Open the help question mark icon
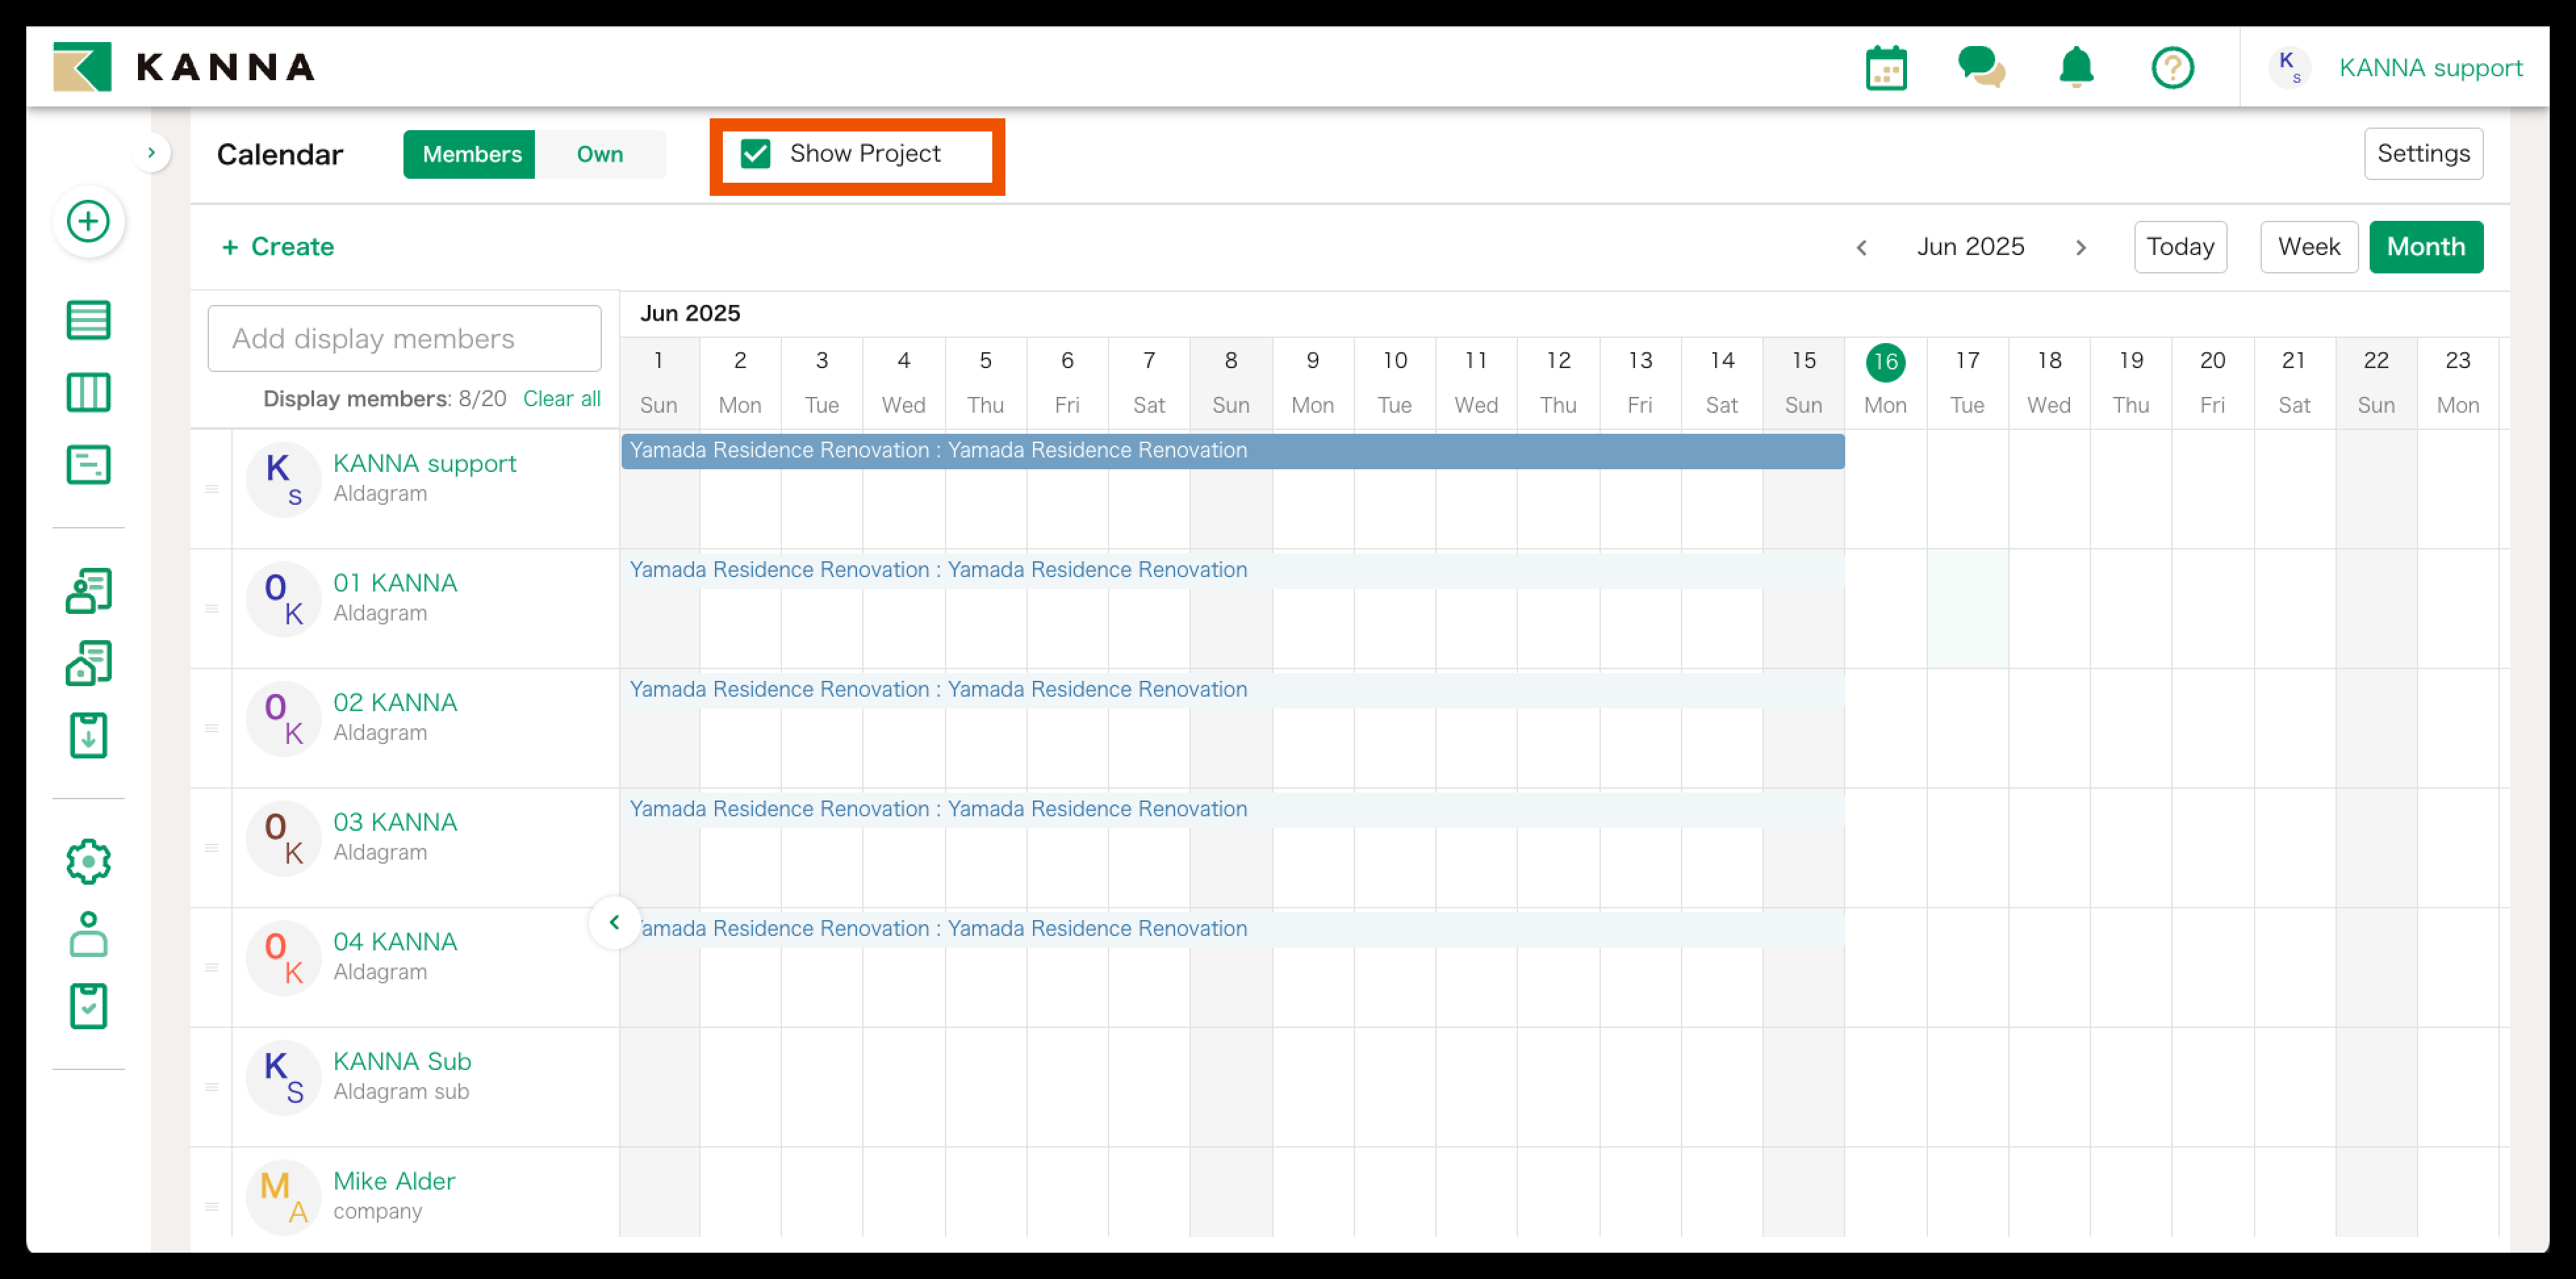This screenshot has height=1279, width=2576. point(2172,68)
